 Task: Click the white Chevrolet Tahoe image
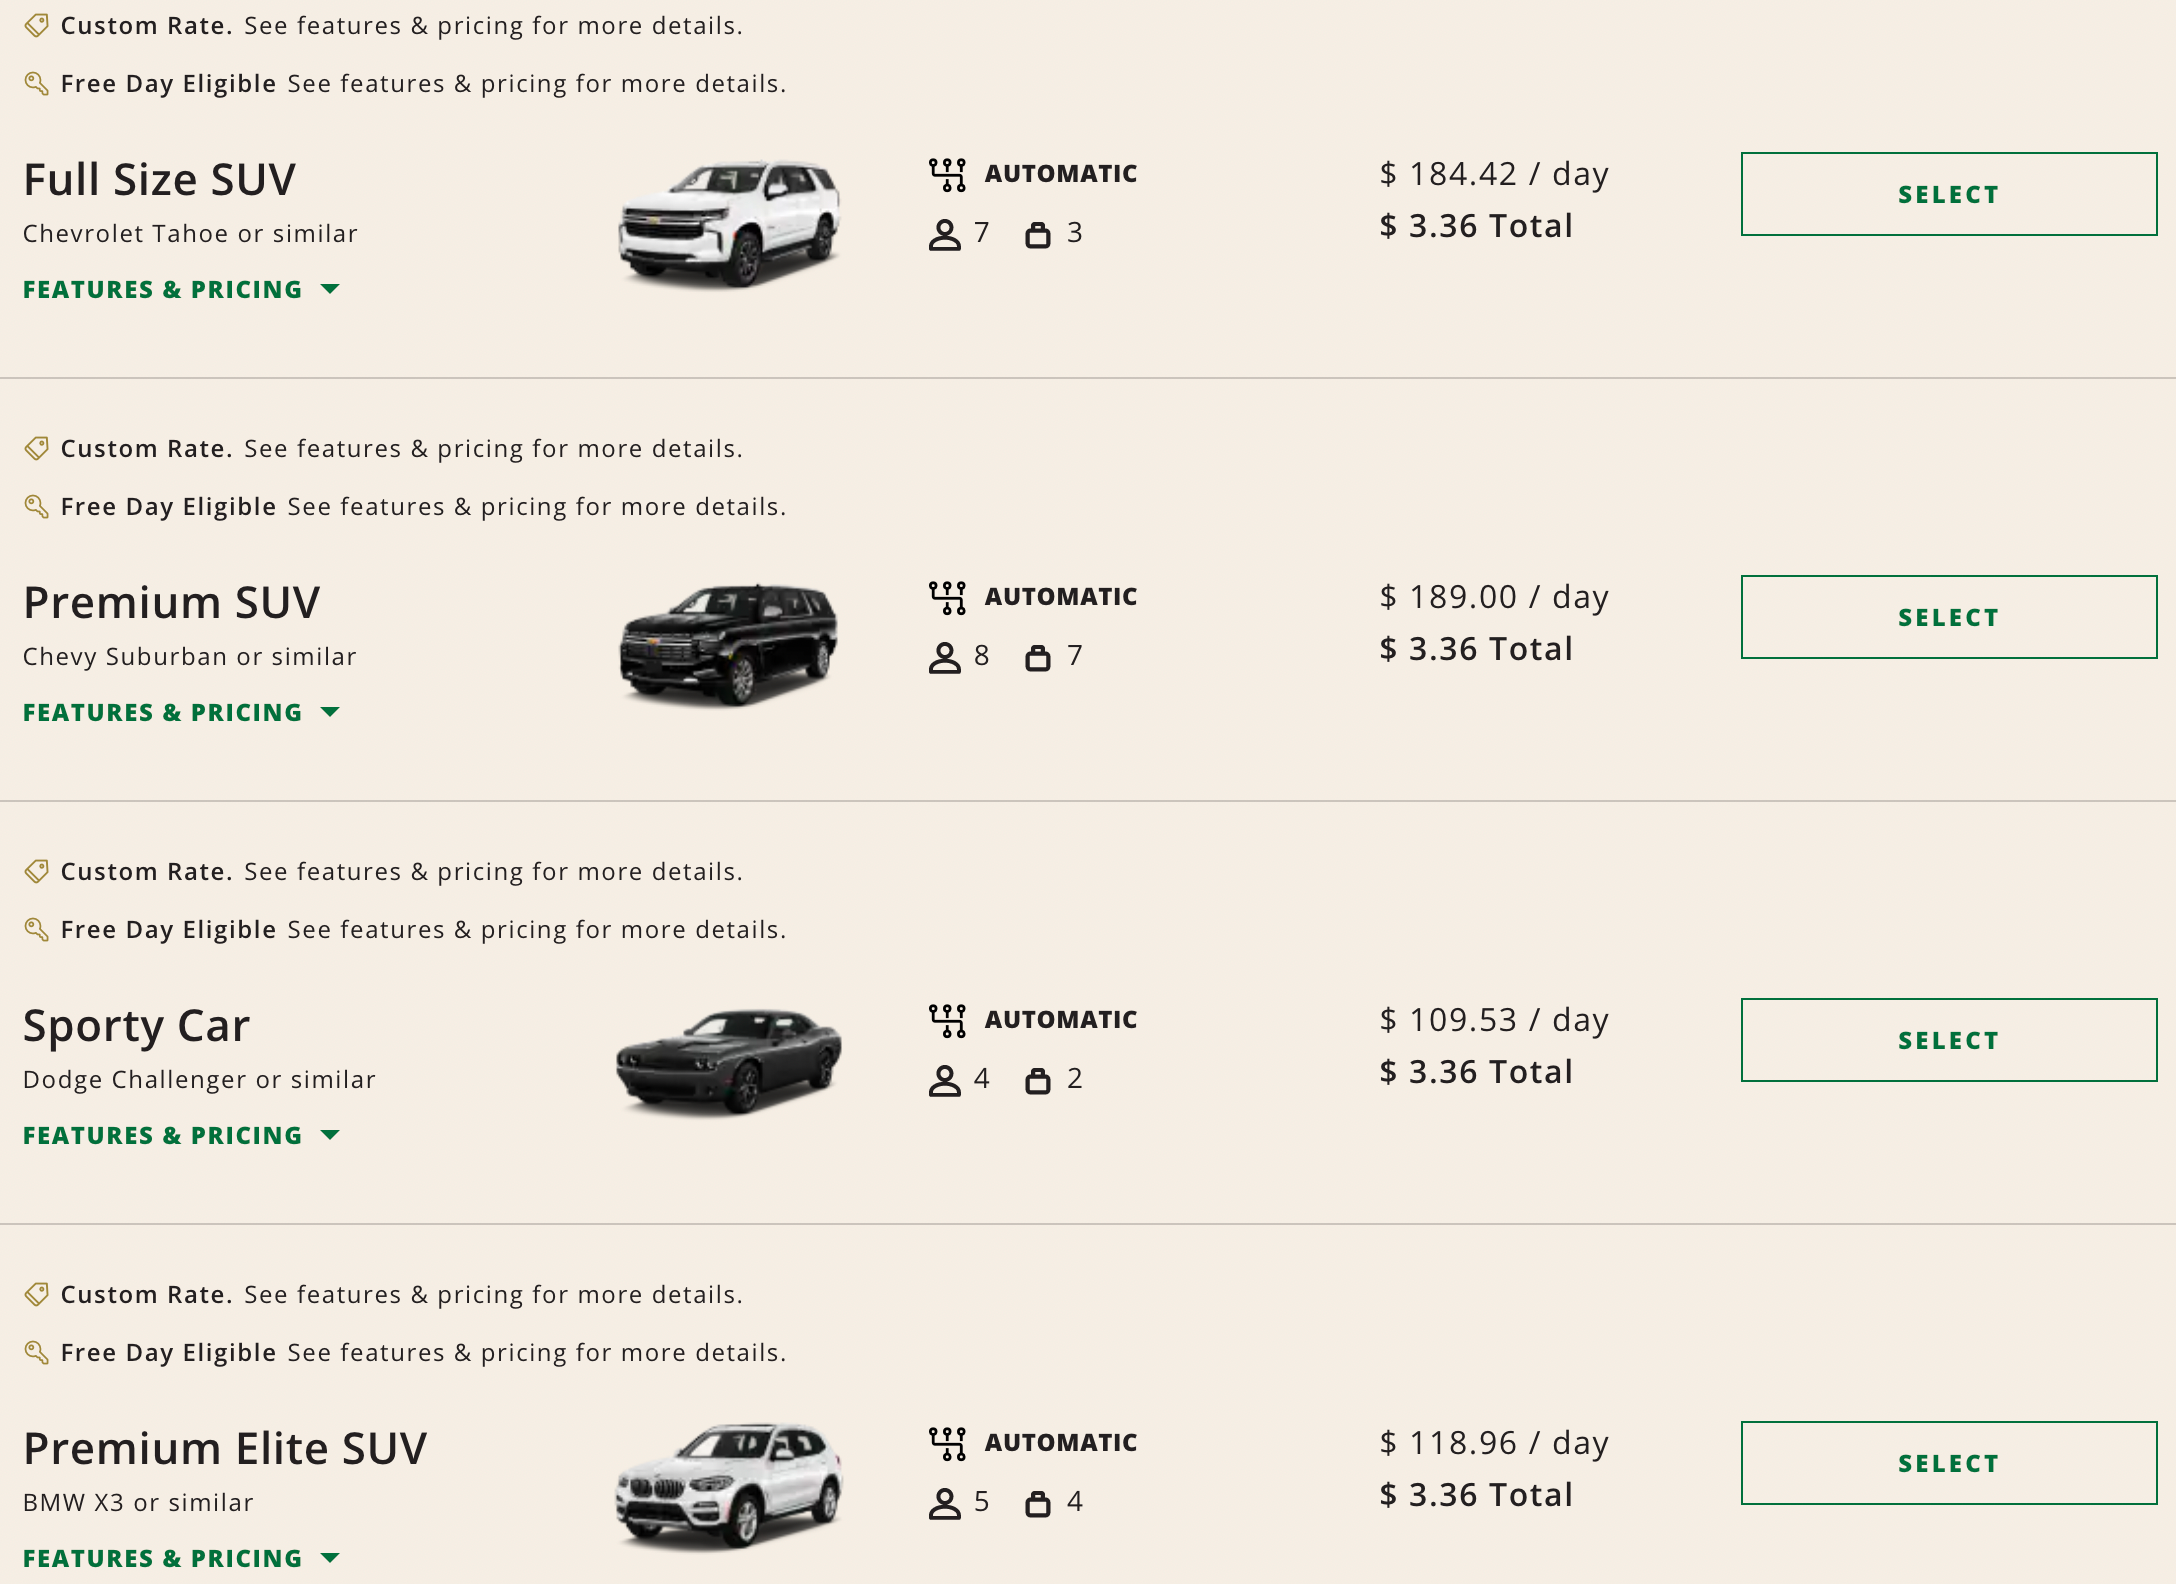[729, 222]
